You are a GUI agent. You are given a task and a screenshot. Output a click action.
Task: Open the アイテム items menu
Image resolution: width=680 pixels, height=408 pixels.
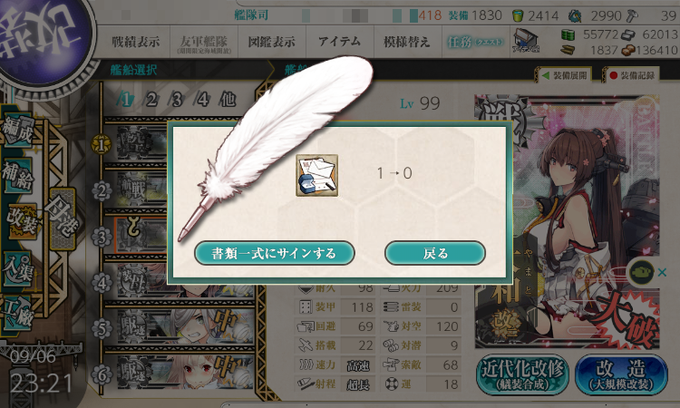340,42
